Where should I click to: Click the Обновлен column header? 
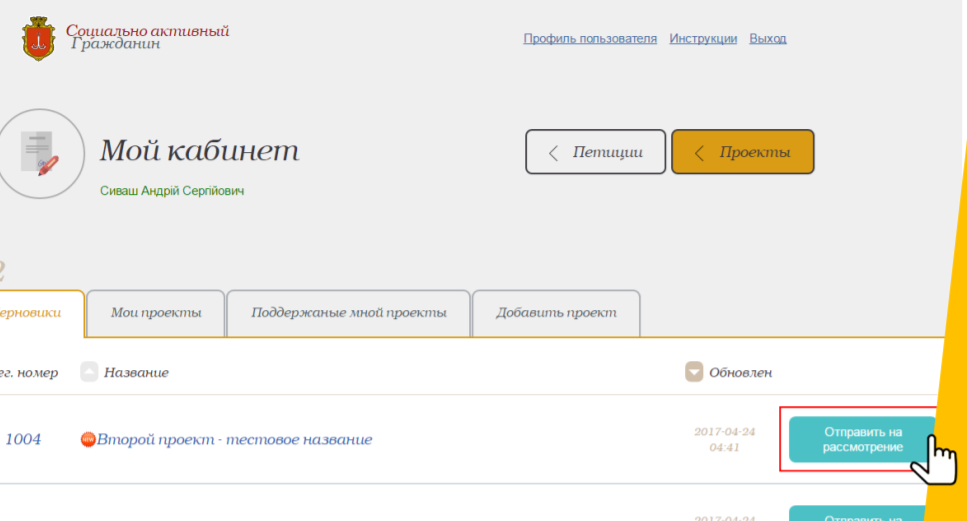(740, 372)
